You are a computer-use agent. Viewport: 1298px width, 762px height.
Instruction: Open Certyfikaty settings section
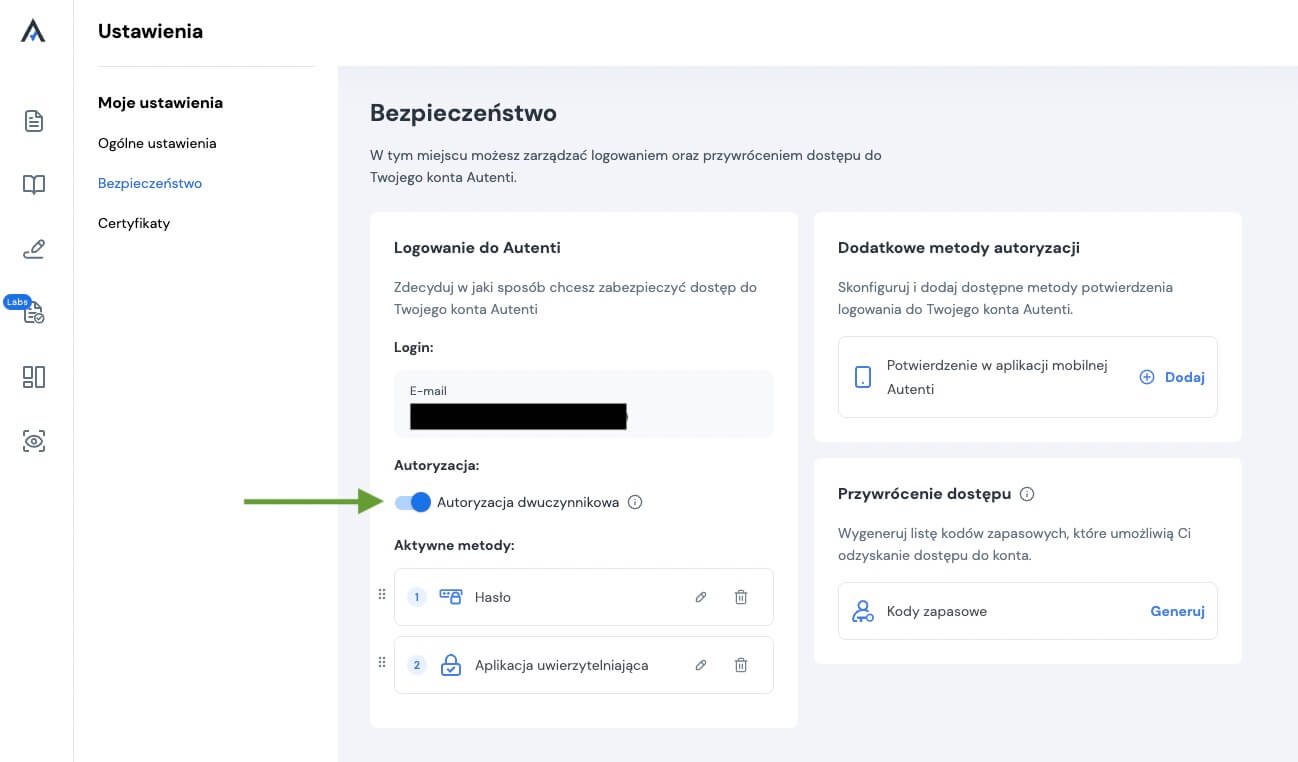[134, 223]
